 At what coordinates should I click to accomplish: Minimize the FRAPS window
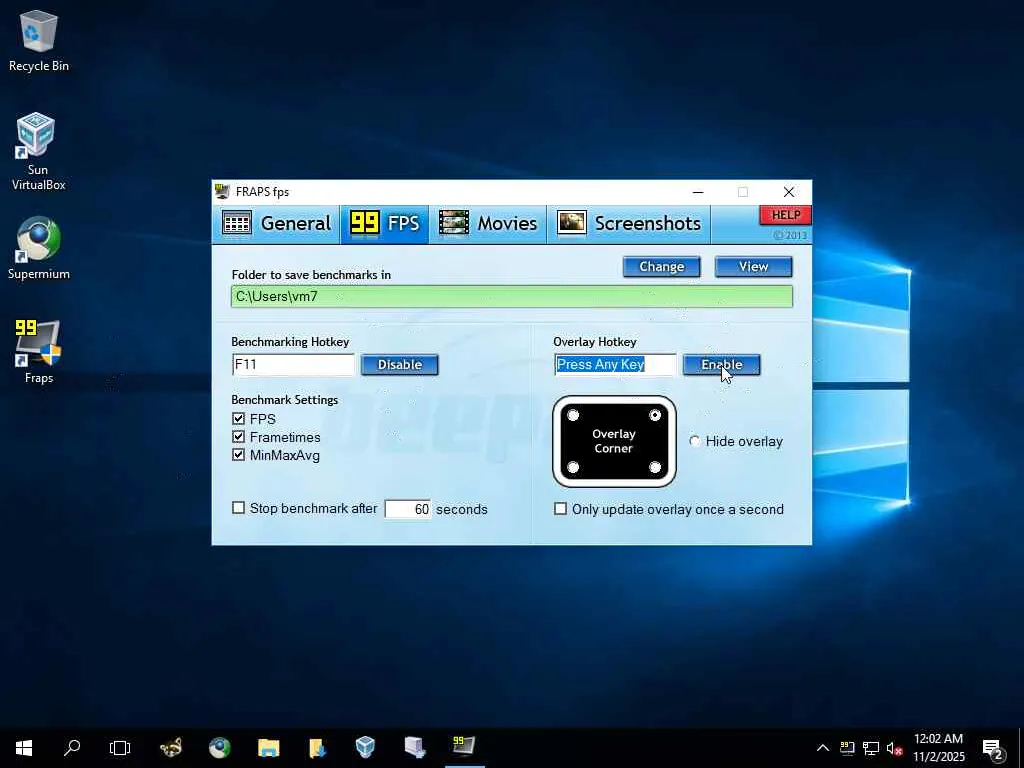tap(698, 192)
